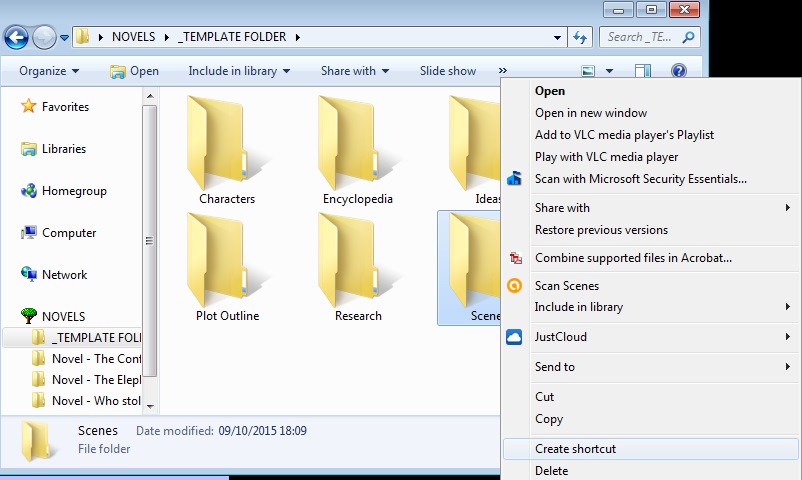The image size is (802, 480).
Task: Click the Open toolbar button
Action: pos(135,71)
